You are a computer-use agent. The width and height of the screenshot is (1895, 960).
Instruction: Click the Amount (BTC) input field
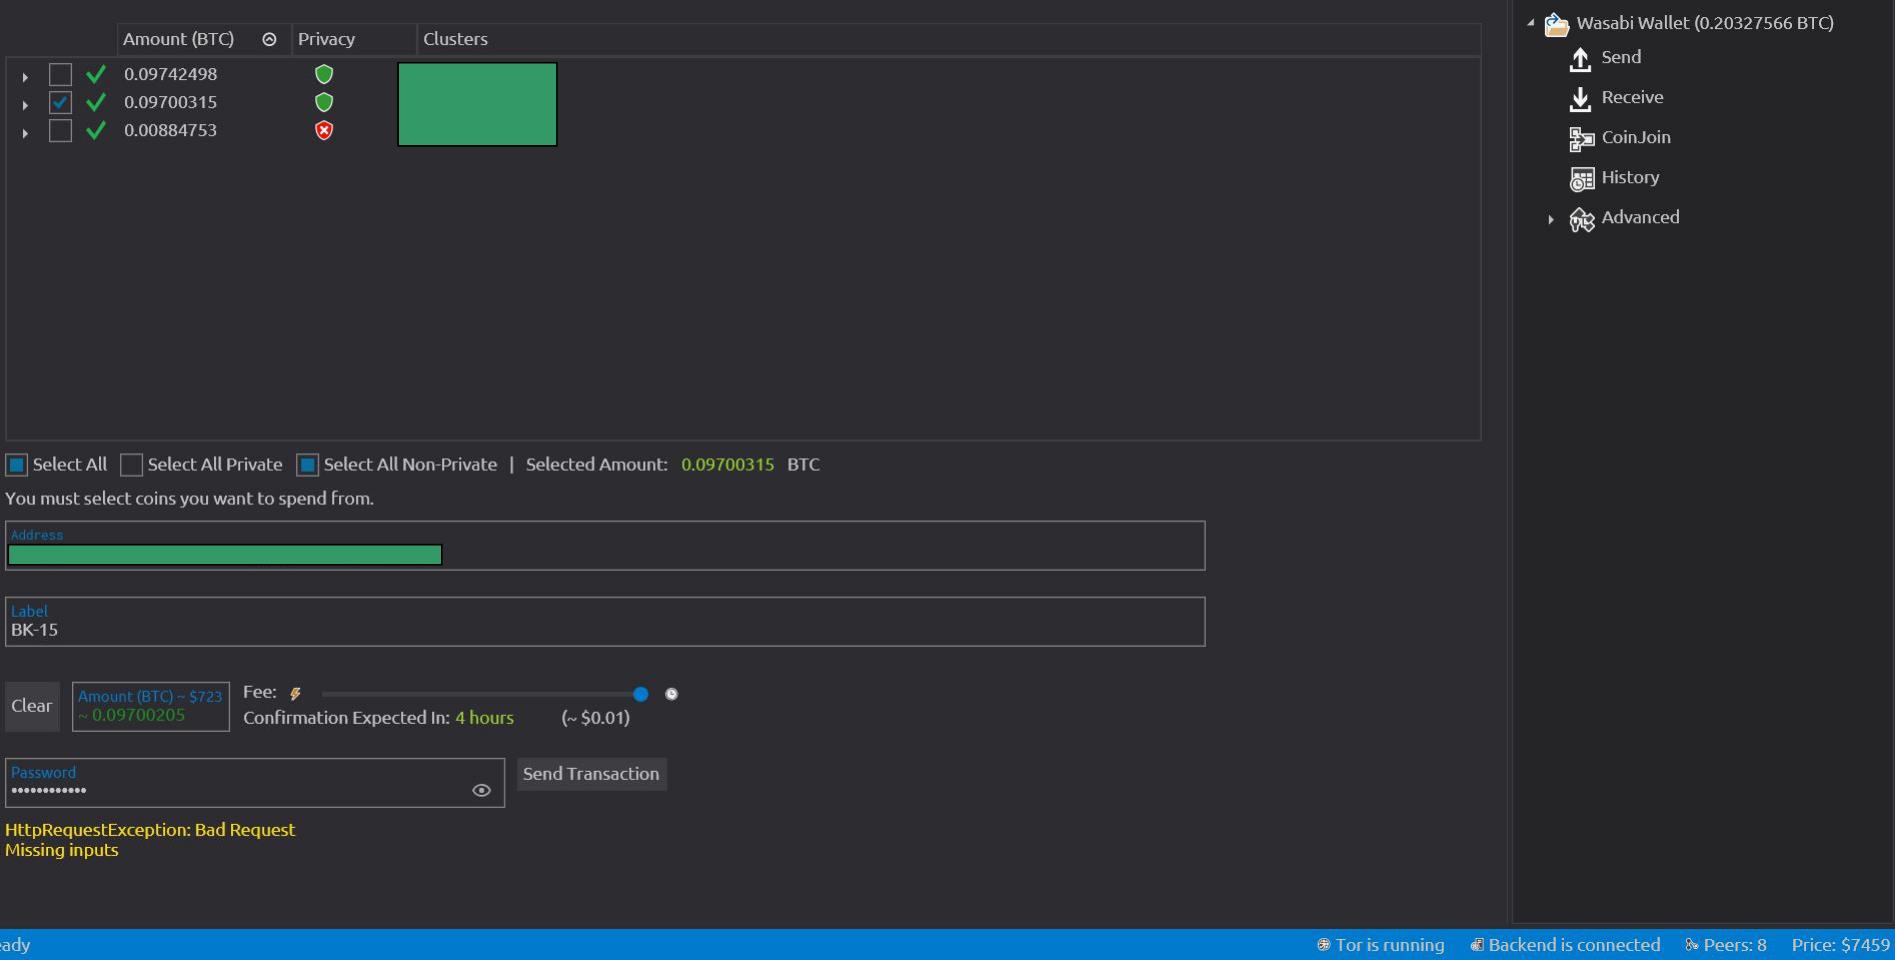click(151, 707)
